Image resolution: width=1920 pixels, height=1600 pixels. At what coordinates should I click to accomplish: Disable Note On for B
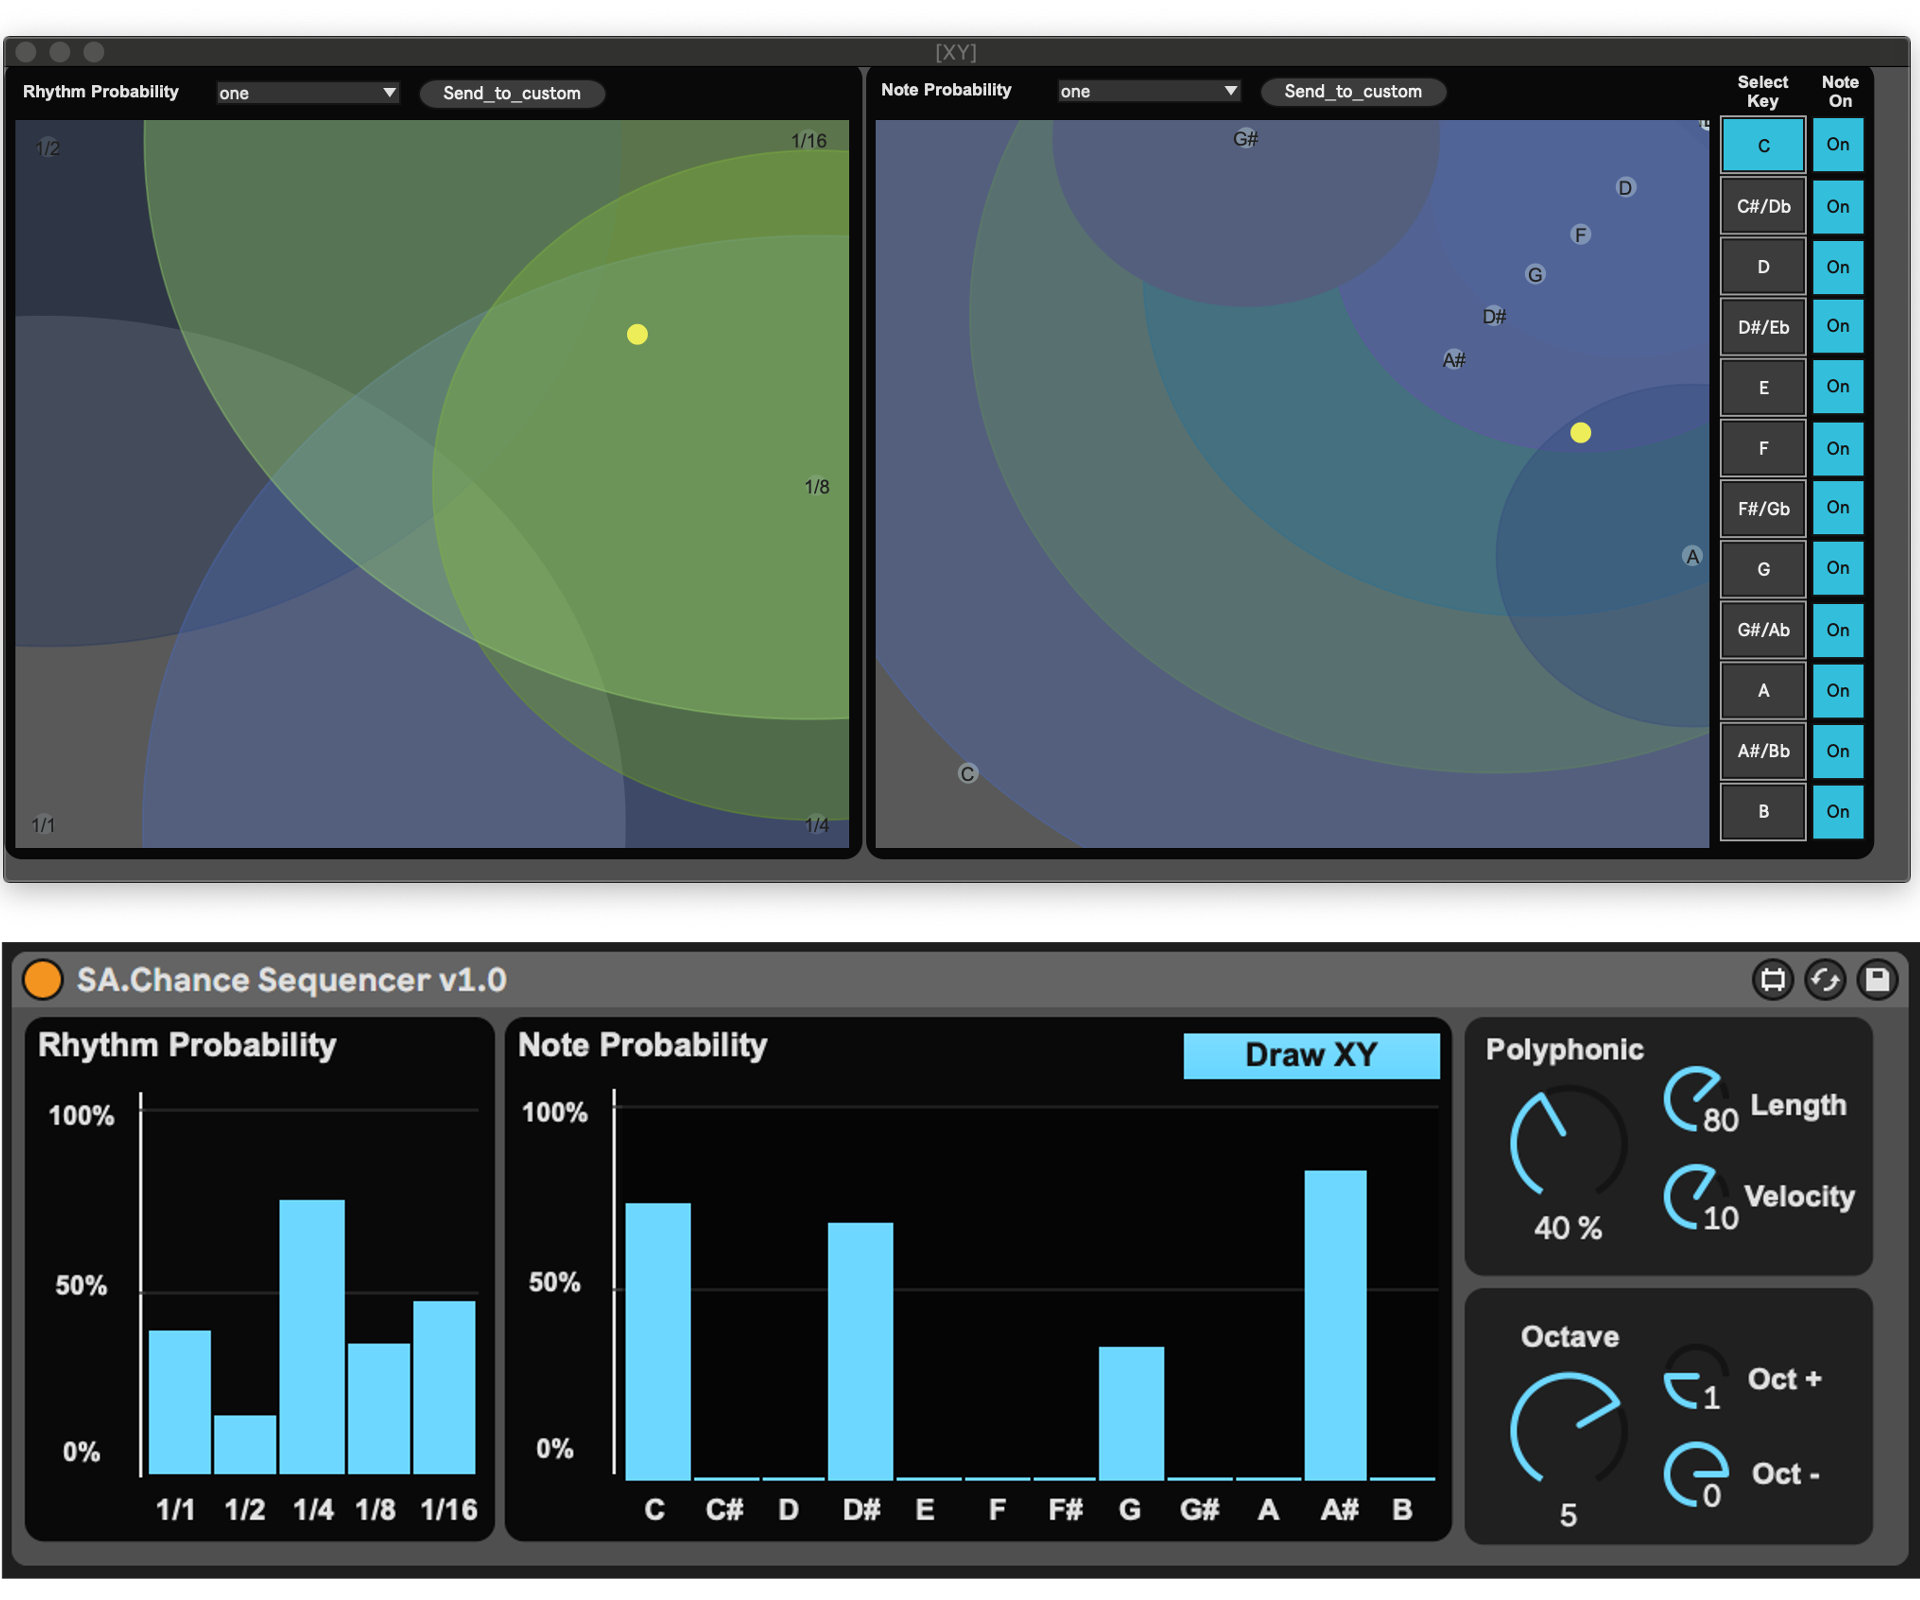[x=1837, y=812]
